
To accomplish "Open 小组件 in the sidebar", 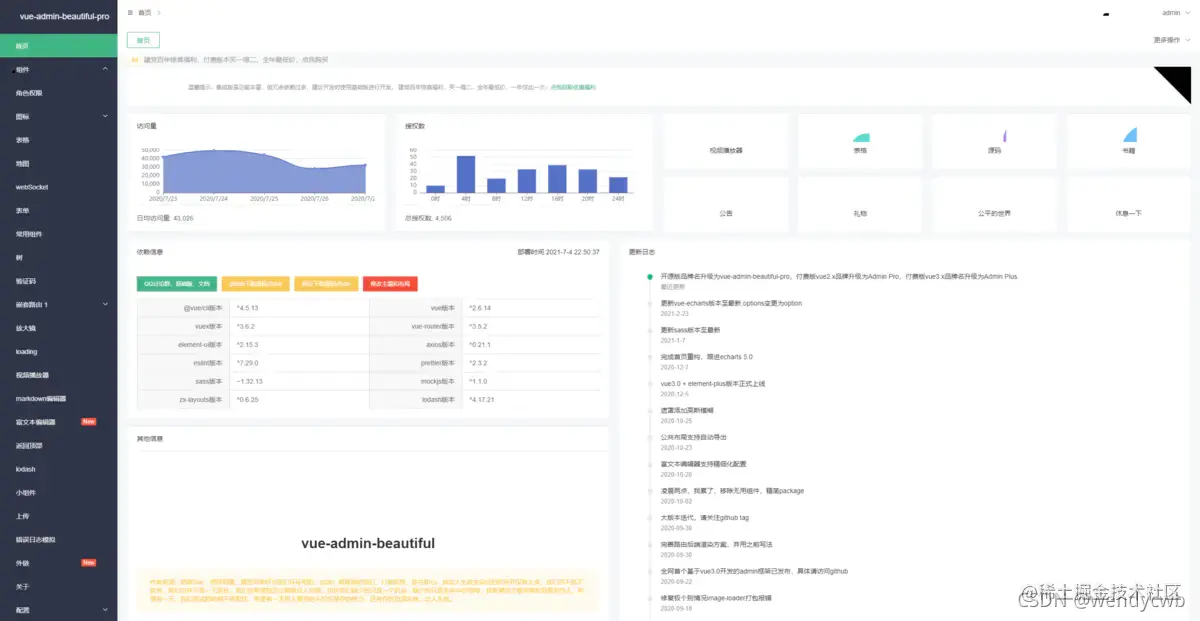I will pyautogui.click(x=58, y=492).
